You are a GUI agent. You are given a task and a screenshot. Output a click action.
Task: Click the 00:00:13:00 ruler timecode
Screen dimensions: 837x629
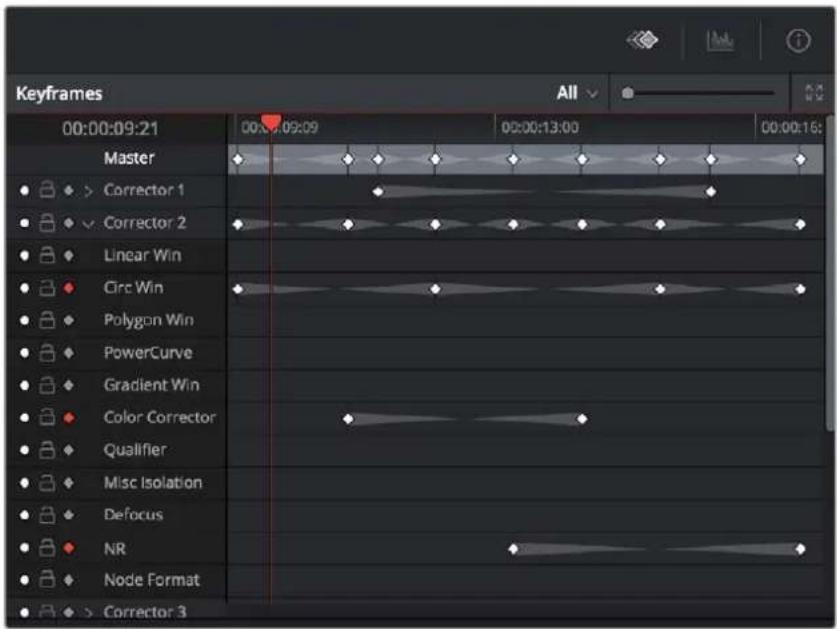540,128
